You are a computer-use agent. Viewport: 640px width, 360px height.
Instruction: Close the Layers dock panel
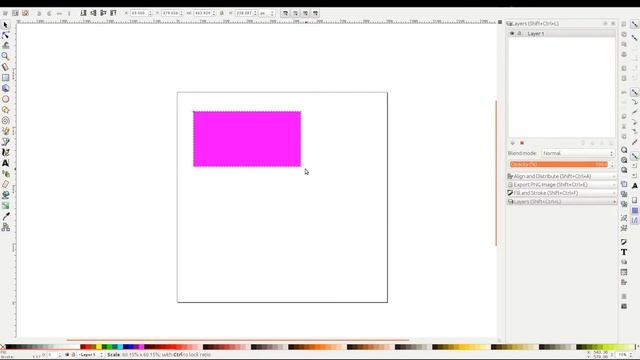613,24
